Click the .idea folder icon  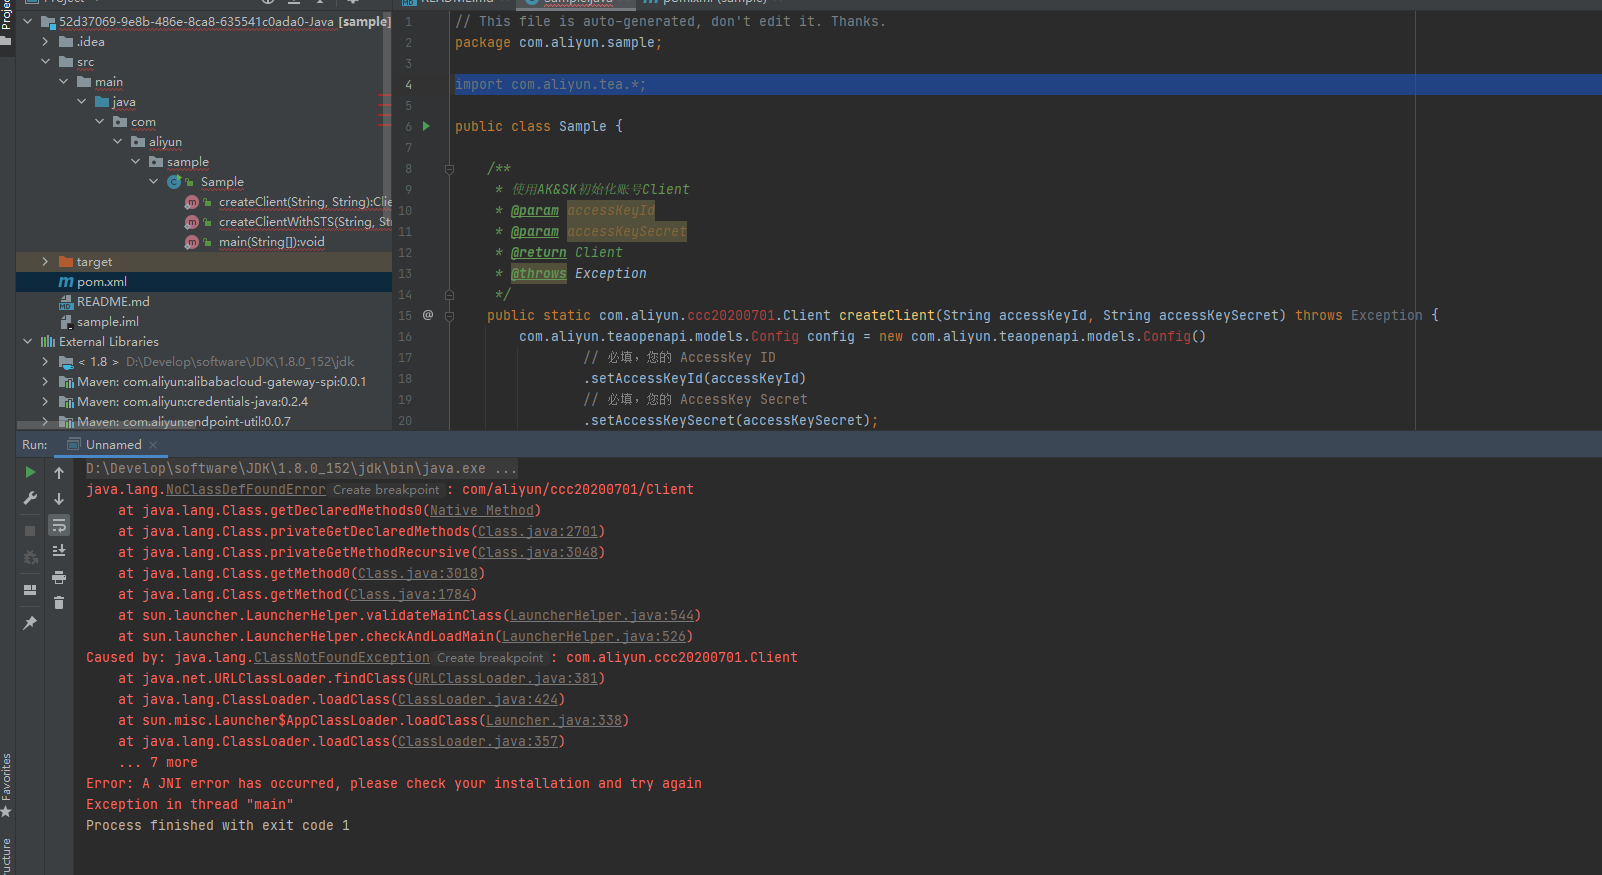click(66, 42)
